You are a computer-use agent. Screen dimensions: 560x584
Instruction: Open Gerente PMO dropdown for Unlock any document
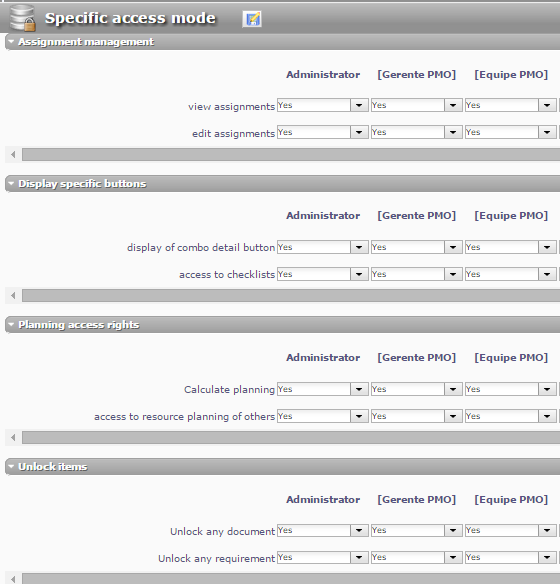[x=453, y=530]
